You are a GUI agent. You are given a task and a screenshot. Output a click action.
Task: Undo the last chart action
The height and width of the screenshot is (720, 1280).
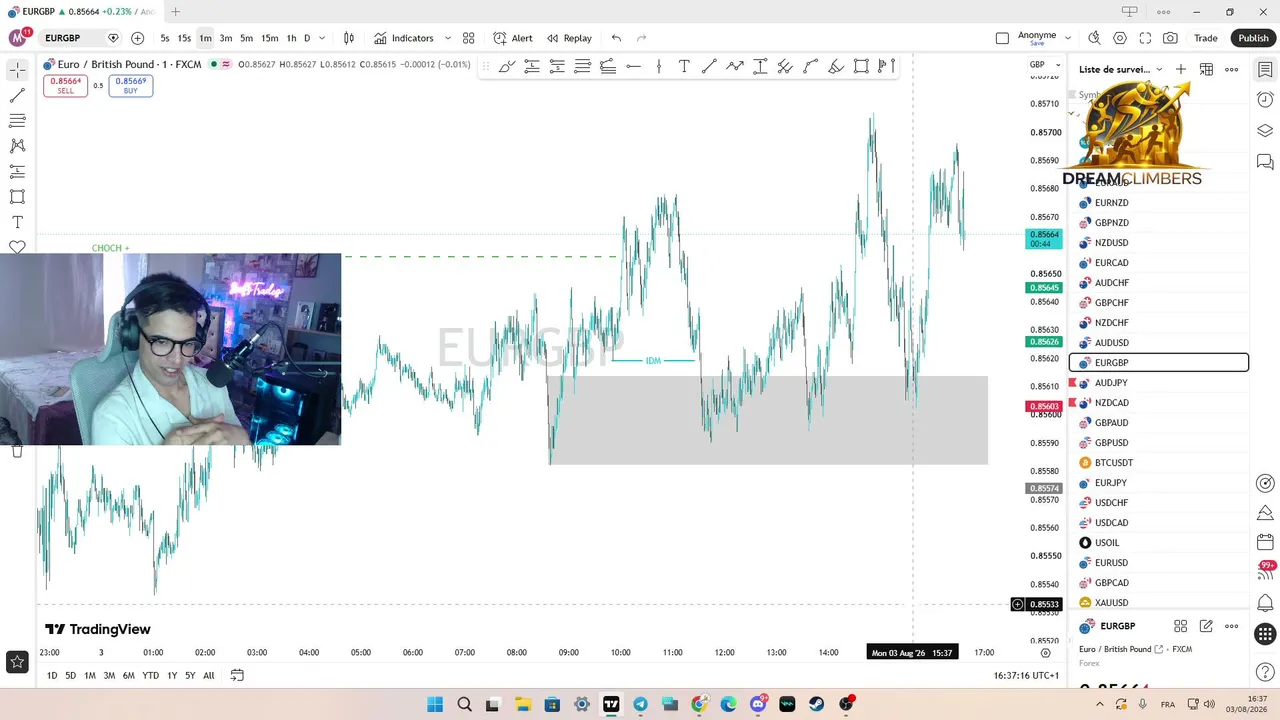point(616,38)
